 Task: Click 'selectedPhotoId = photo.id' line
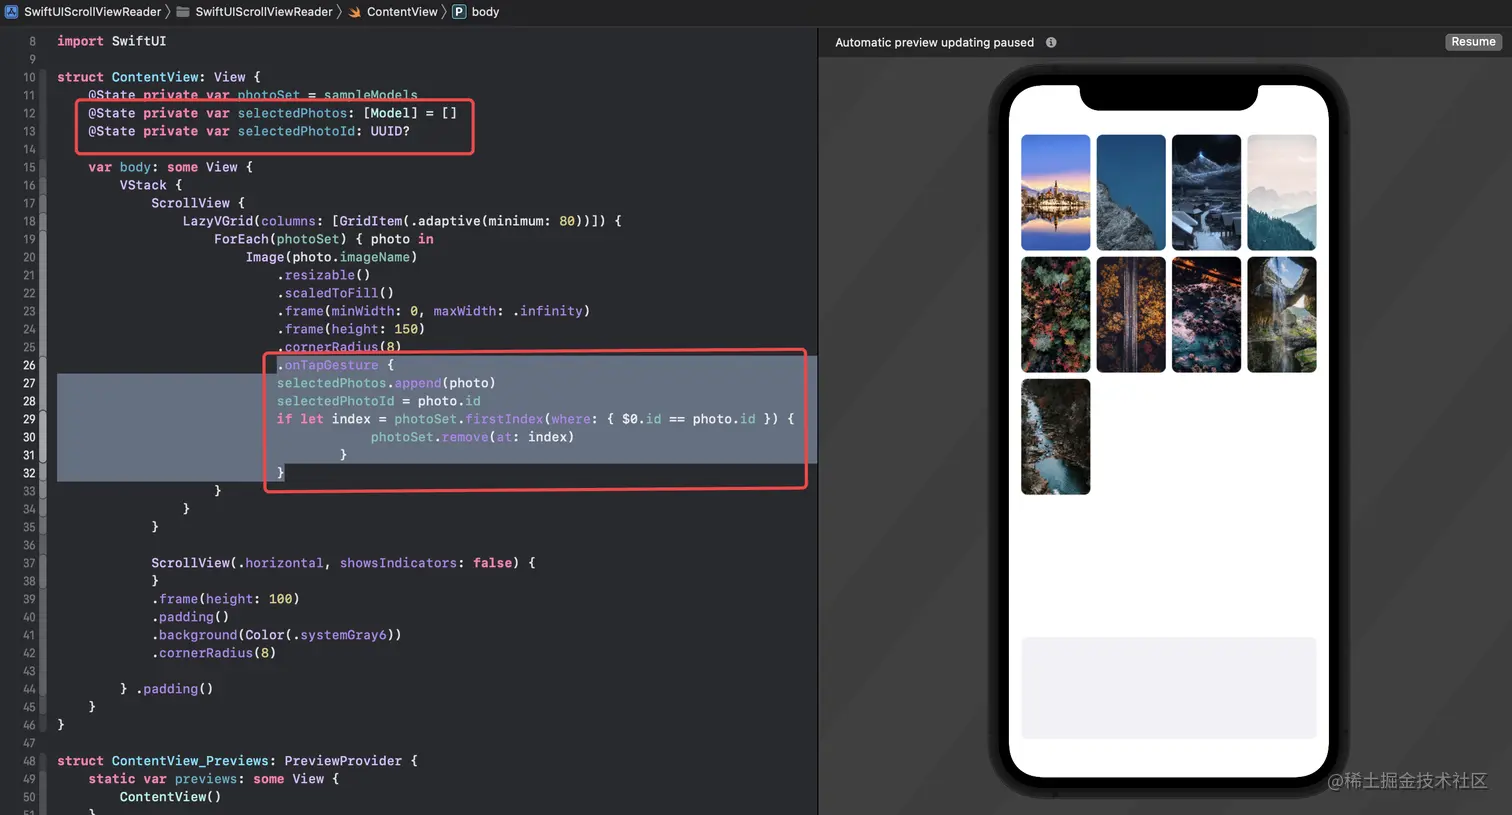click(x=378, y=401)
